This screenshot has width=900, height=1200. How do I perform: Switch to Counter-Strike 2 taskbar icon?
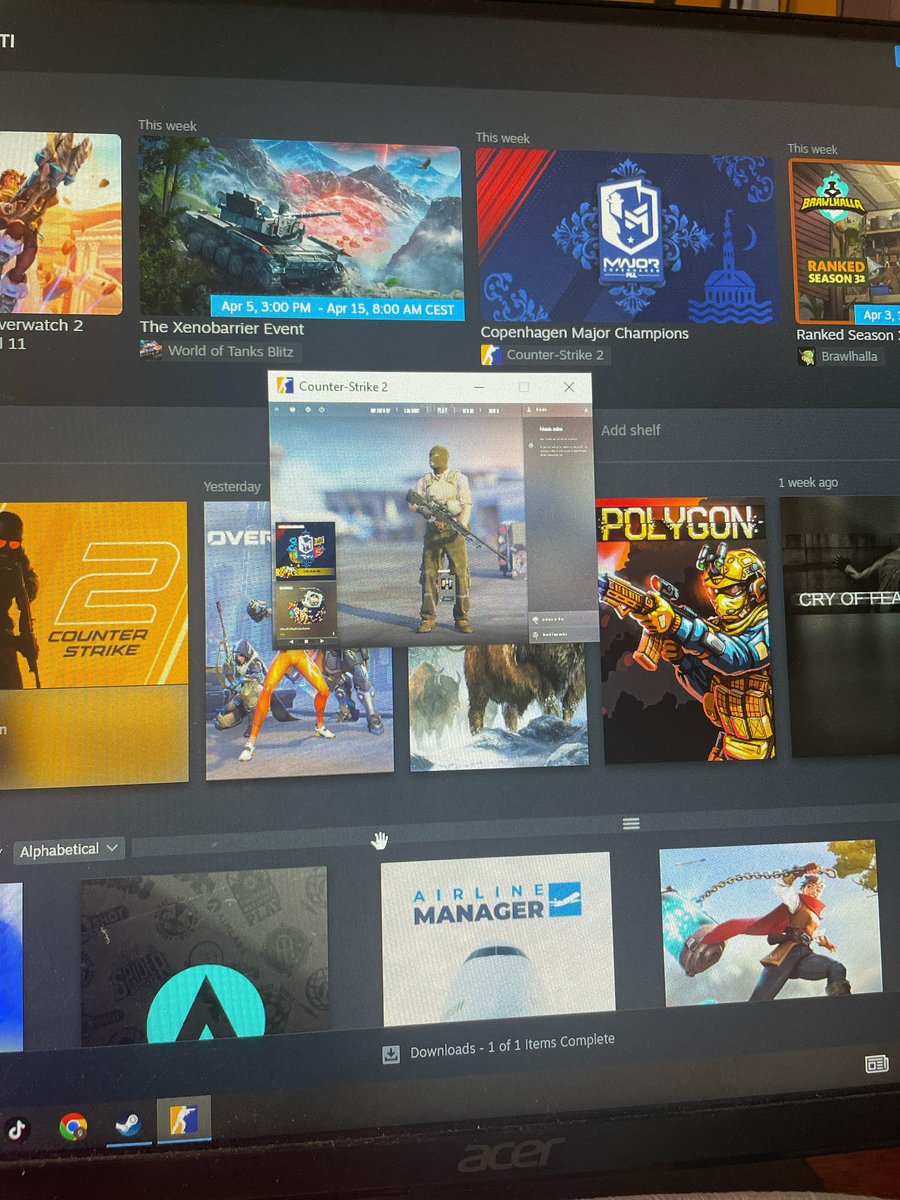click(x=183, y=1122)
